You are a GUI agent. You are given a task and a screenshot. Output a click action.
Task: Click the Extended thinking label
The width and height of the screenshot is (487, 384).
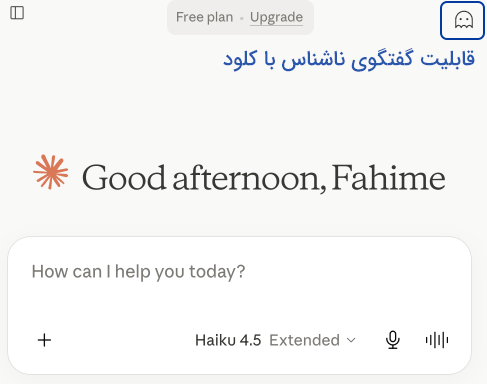tap(304, 340)
